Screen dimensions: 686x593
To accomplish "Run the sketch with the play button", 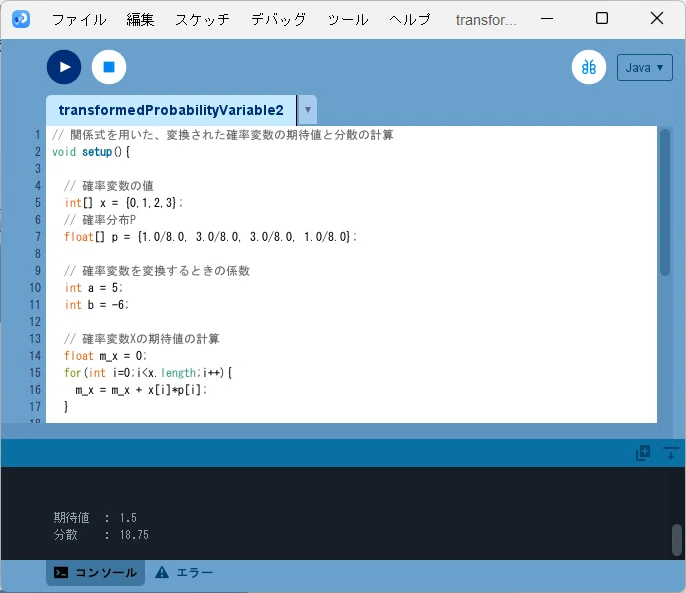I will [64, 67].
